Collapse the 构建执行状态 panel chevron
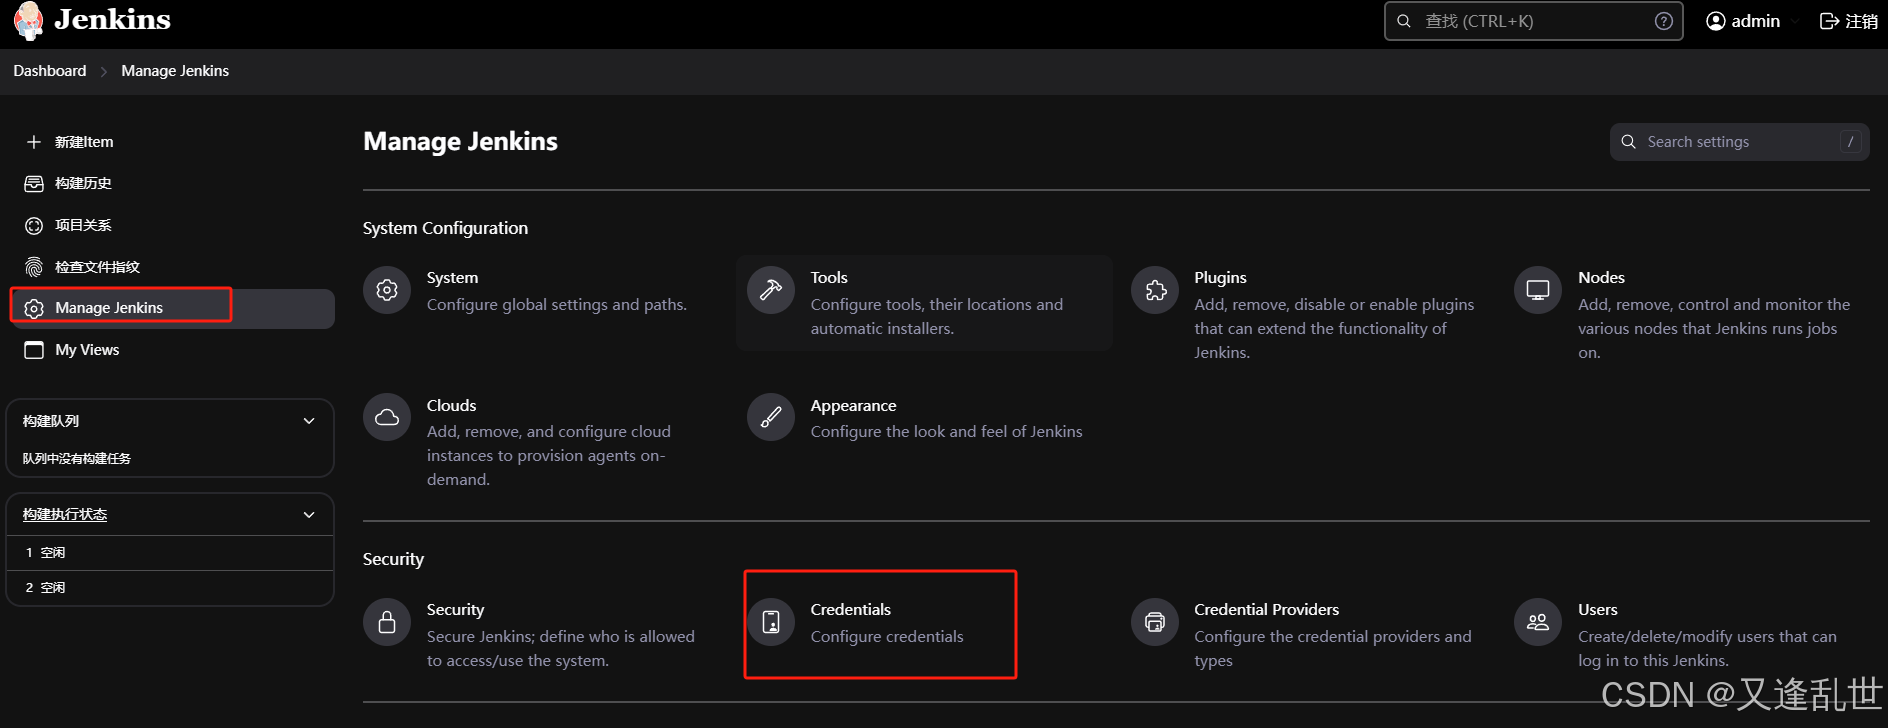This screenshot has height=728, width=1888. 309,514
